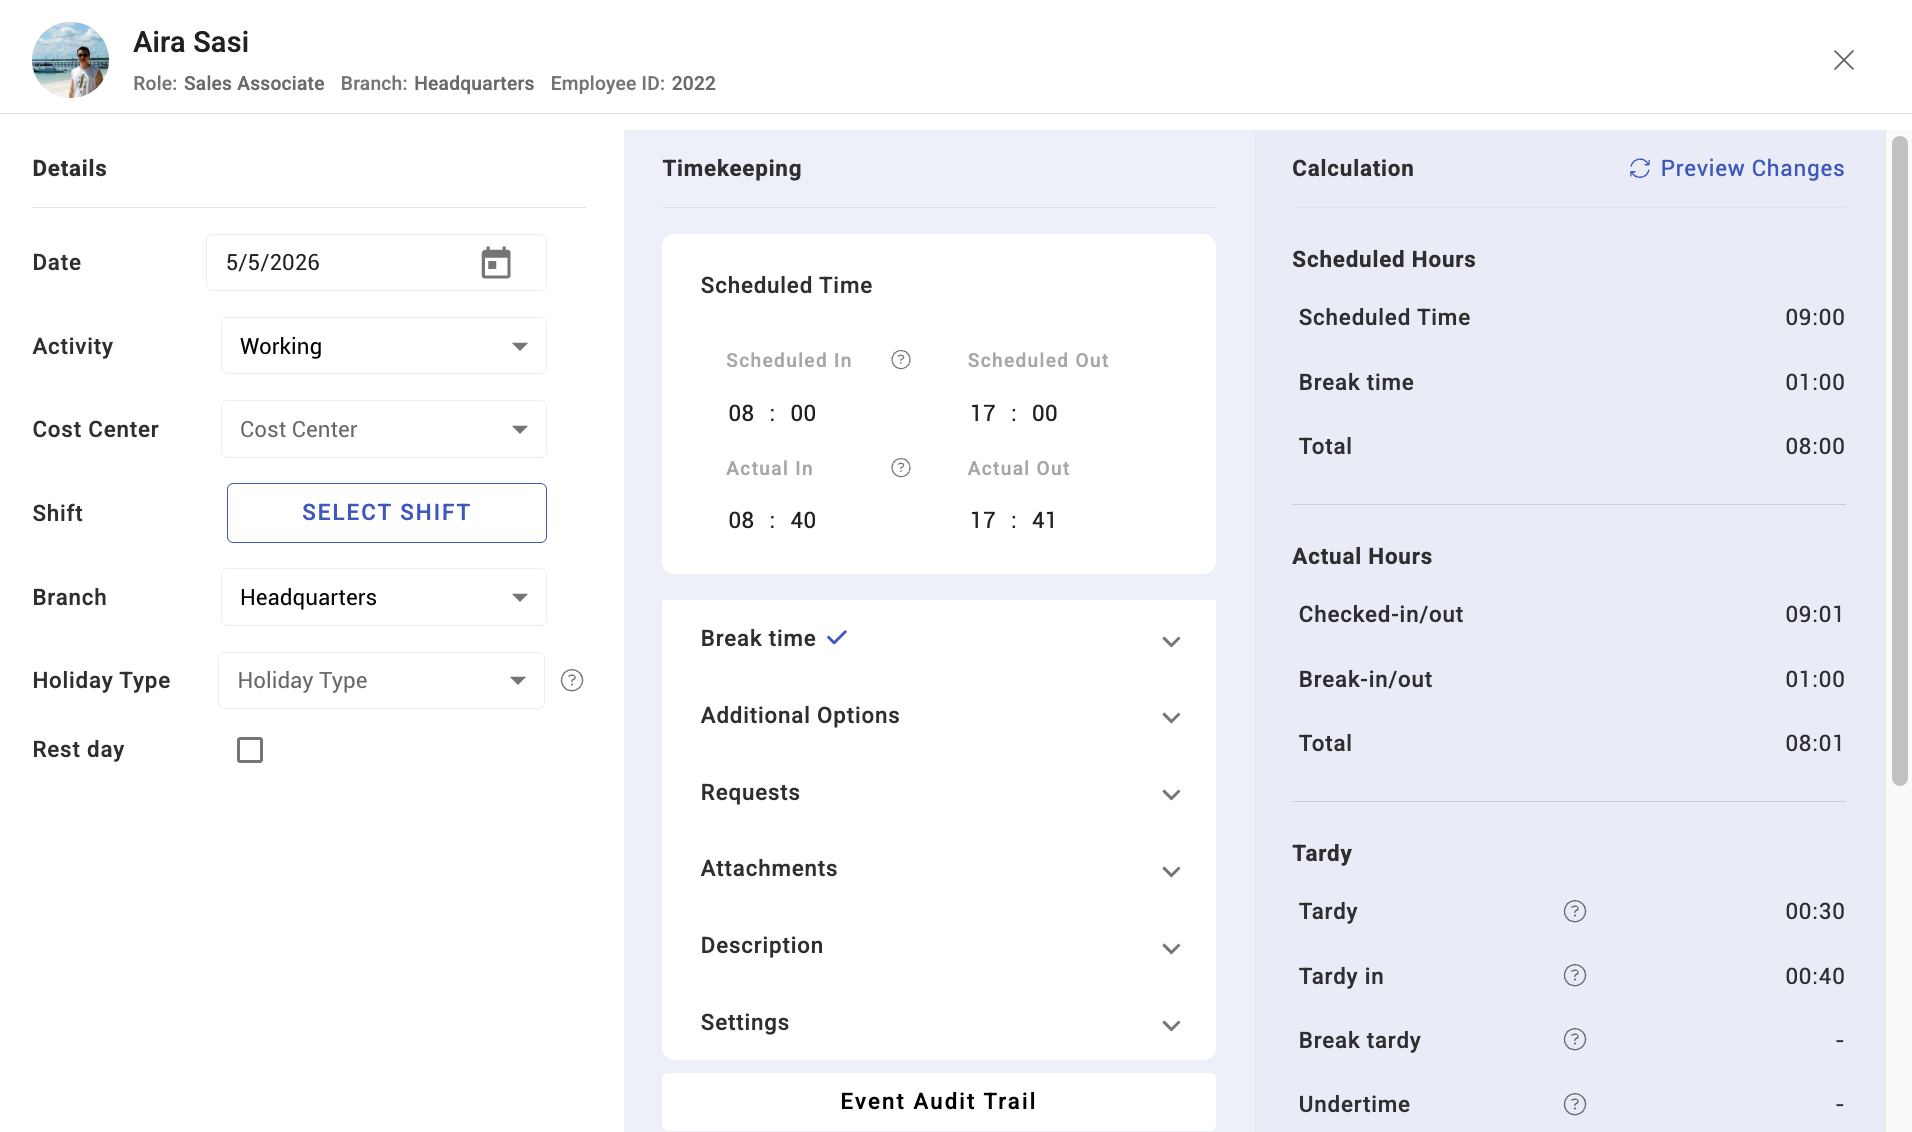Click the Holiday Type help icon
Viewport: 1912px width, 1132px height.
point(572,681)
